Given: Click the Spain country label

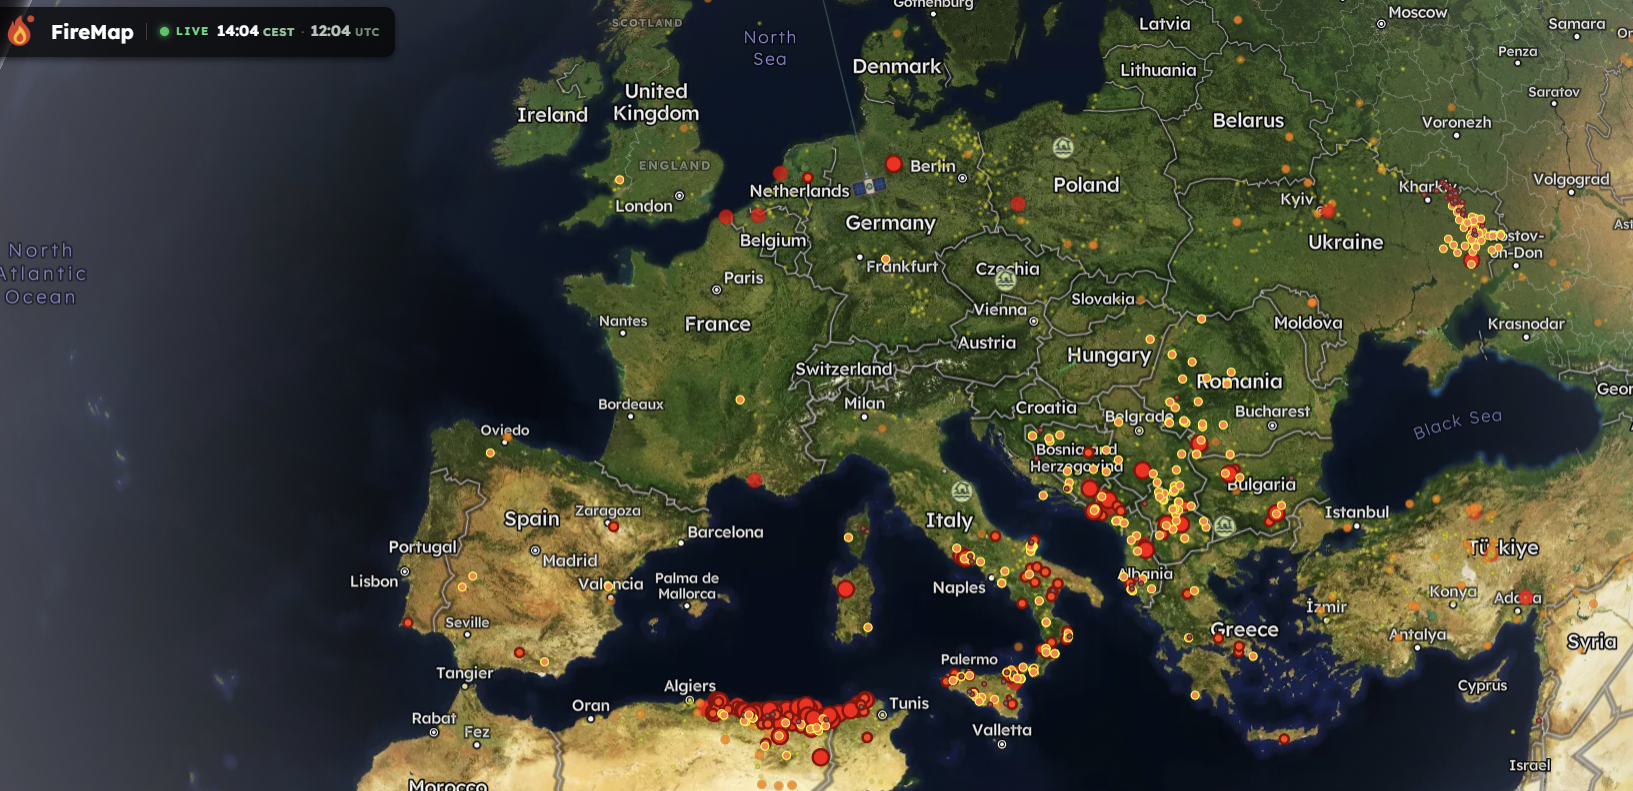Looking at the screenshot, I should click(x=532, y=519).
